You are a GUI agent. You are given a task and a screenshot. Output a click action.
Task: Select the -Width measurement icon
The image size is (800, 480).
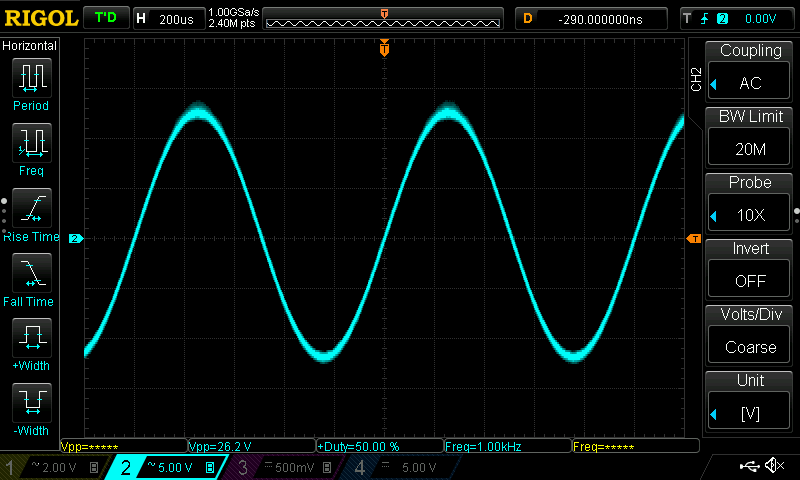coord(32,402)
